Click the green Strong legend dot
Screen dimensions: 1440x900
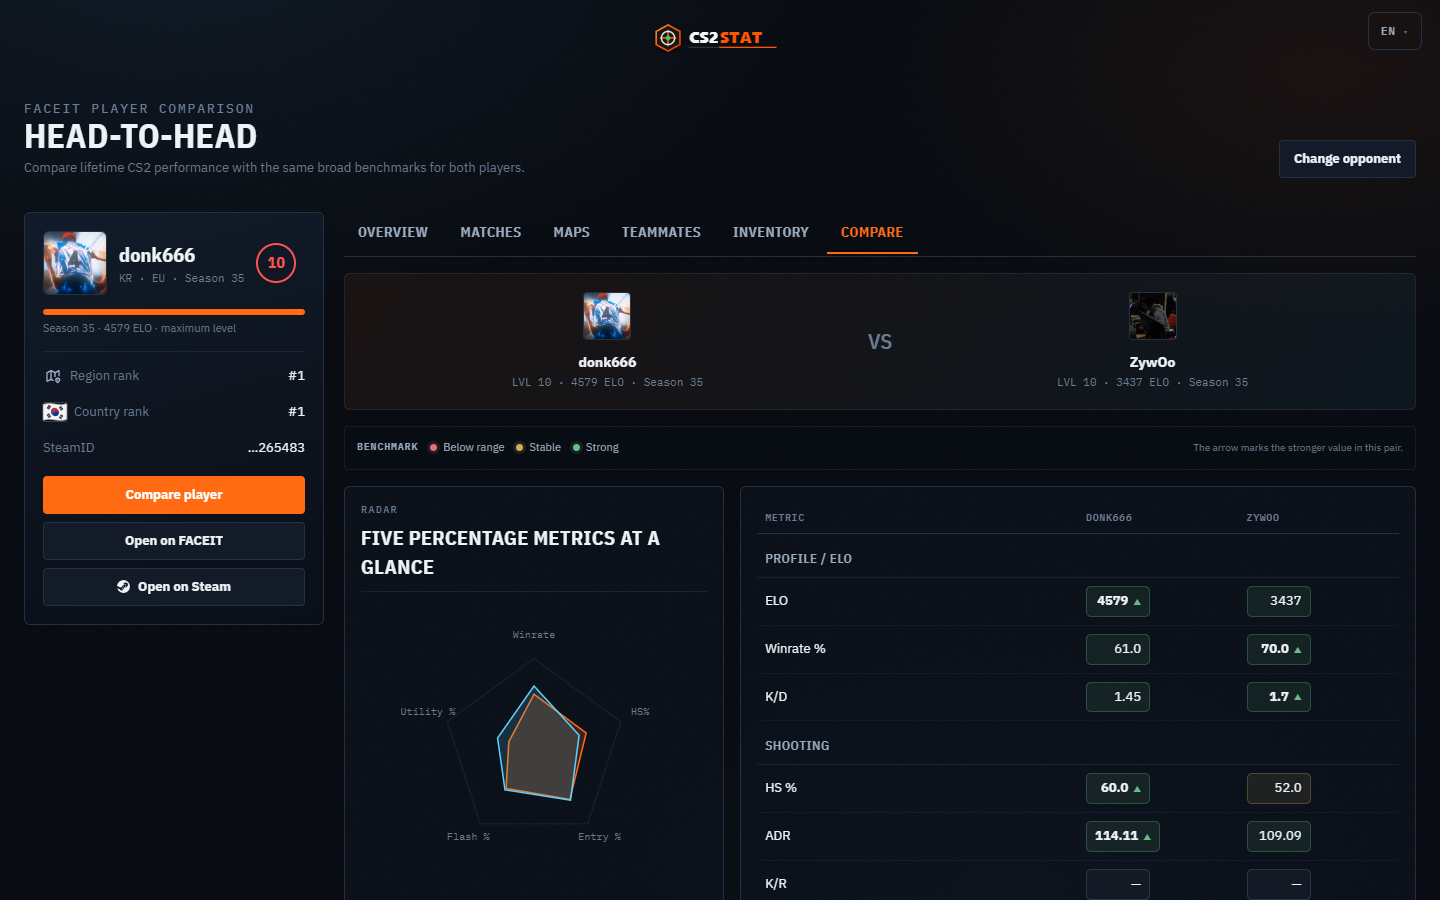pos(576,448)
